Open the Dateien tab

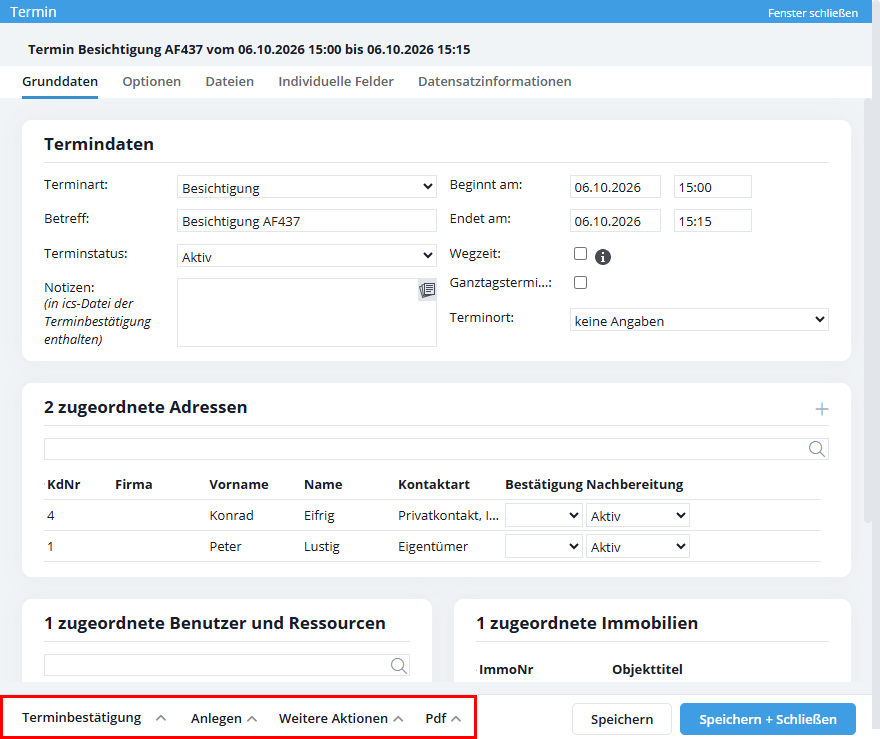coord(230,81)
